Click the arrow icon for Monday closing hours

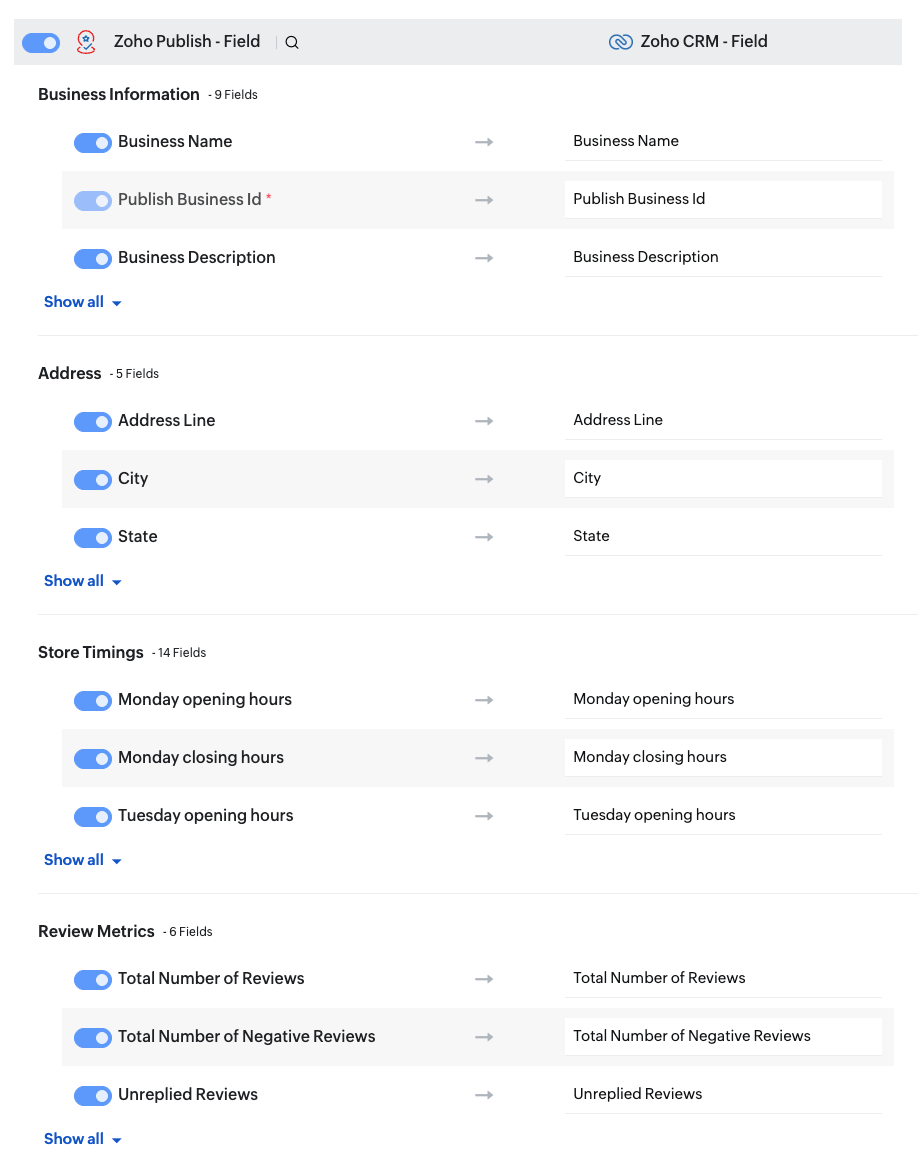click(x=484, y=758)
